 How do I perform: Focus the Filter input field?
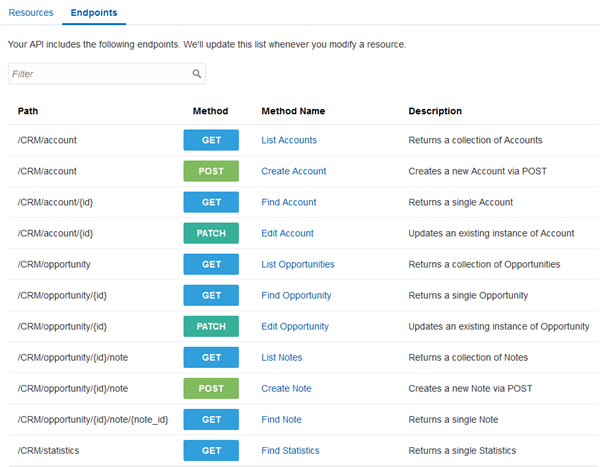(x=107, y=73)
